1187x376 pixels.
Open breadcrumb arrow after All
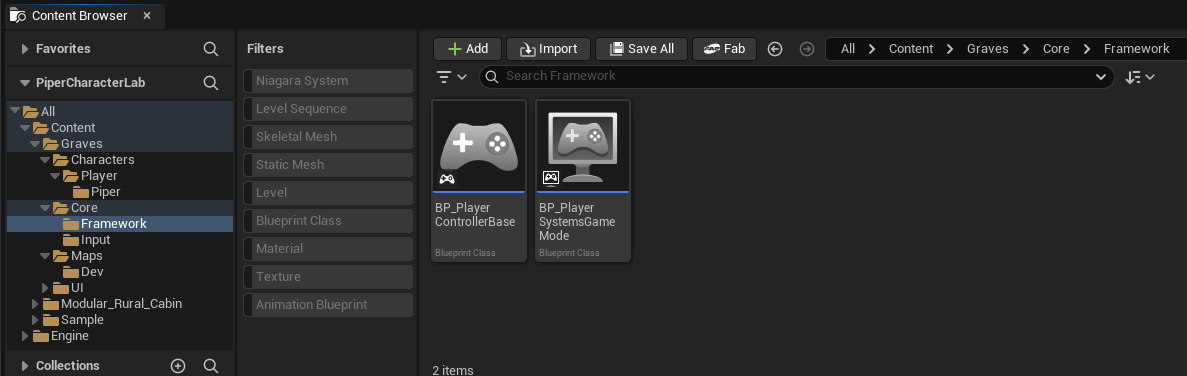click(x=872, y=49)
